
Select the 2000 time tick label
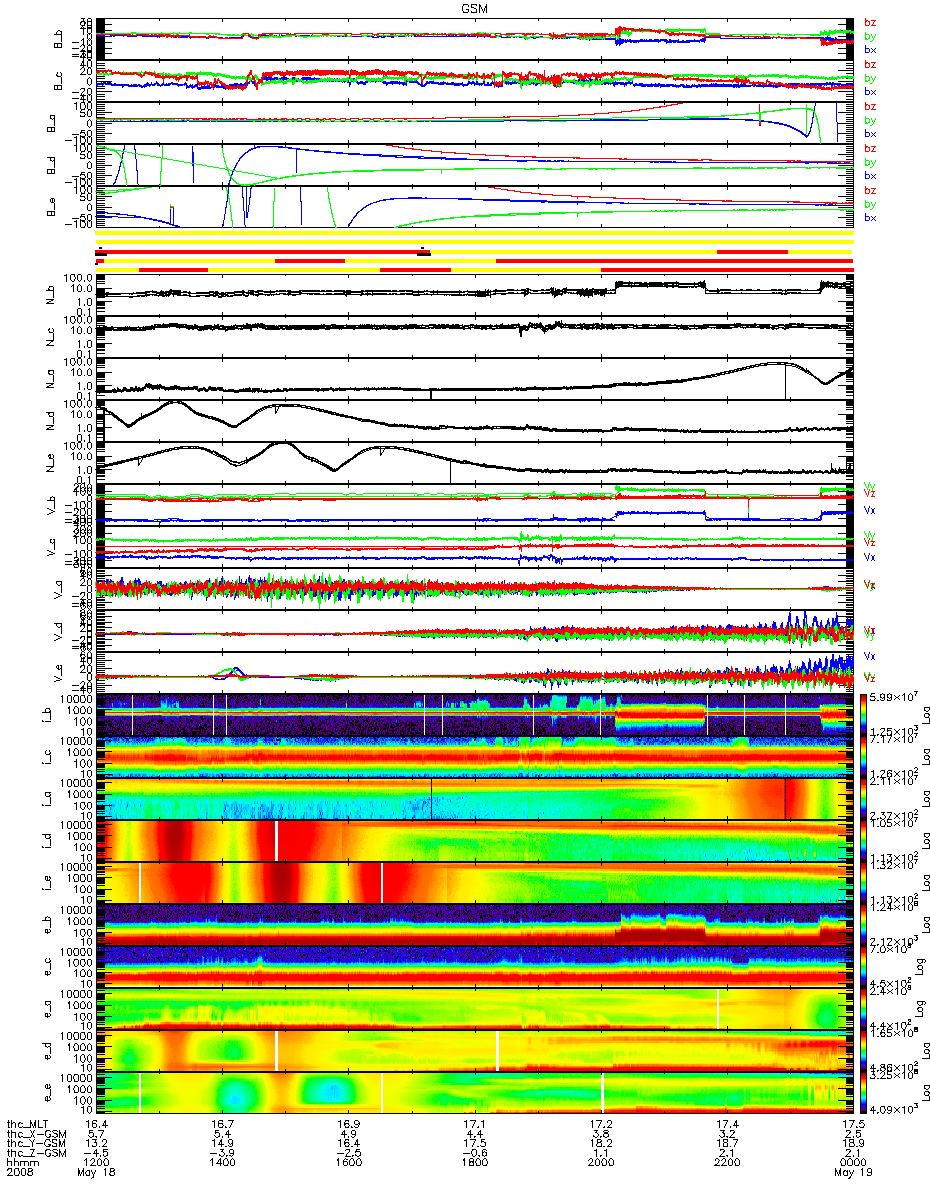click(x=601, y=1162)
